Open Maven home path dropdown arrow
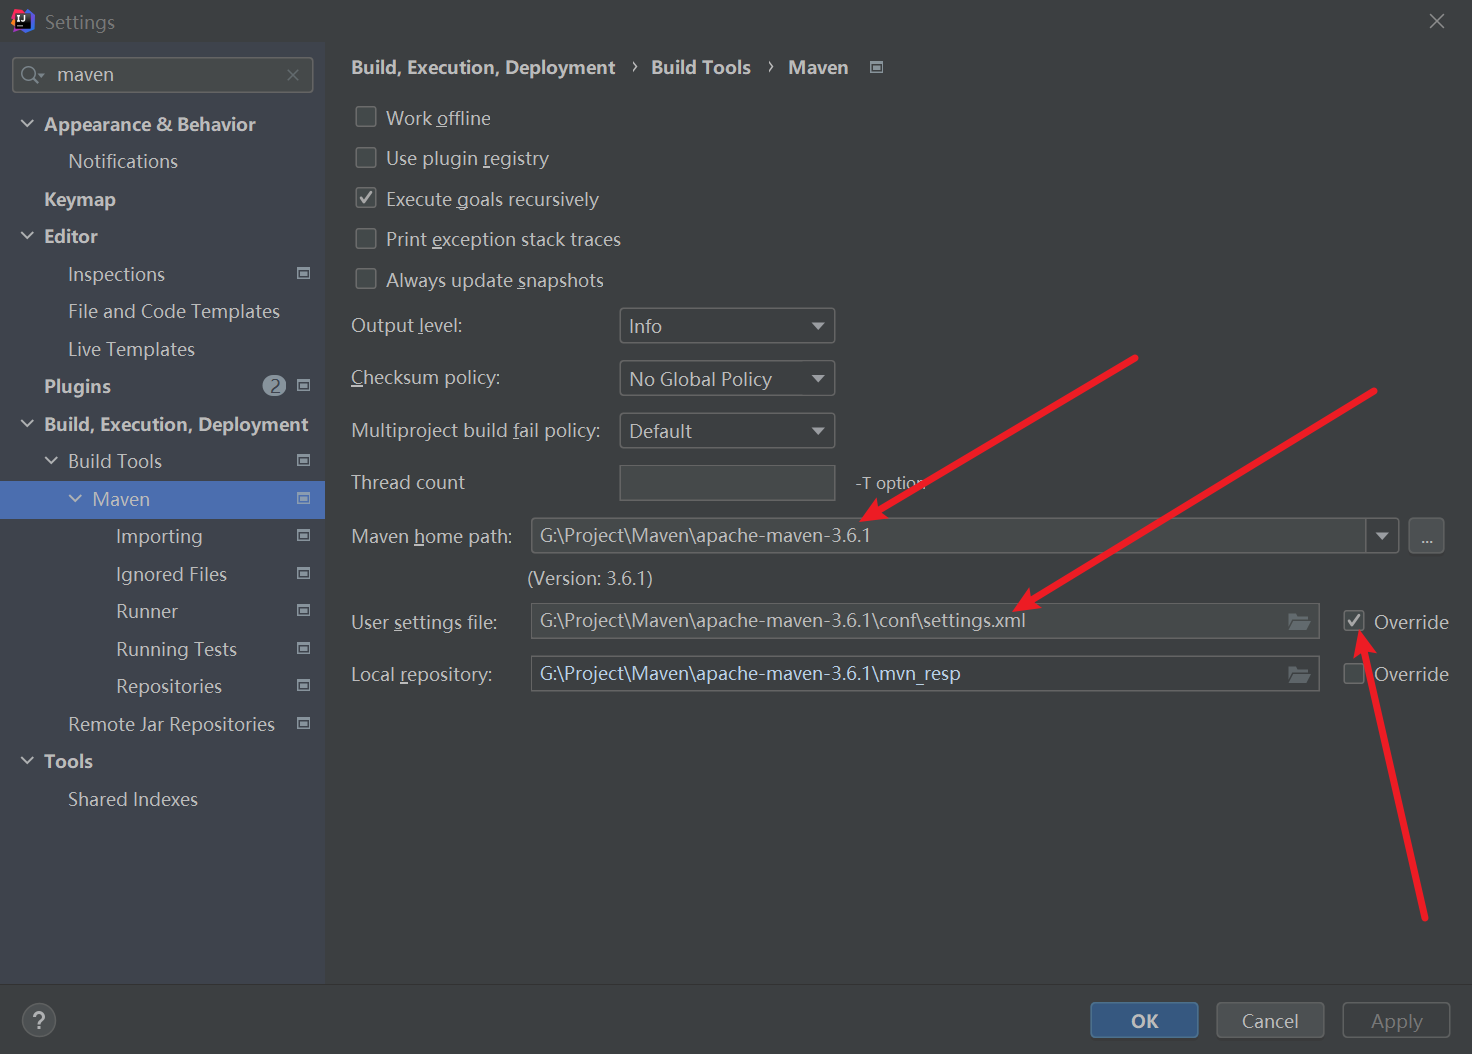Viewport: 1472px width, 1054px height. tap(1382, 536)
